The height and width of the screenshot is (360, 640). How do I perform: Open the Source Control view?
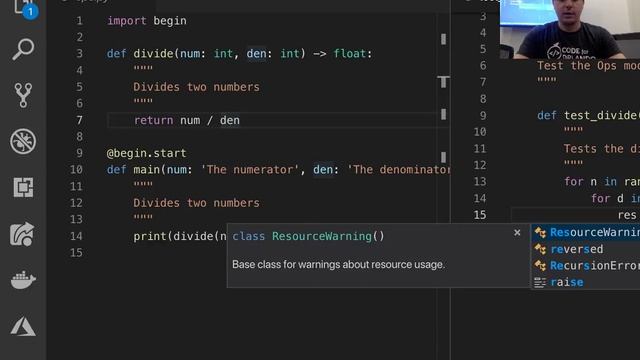[x=23, y=95]
